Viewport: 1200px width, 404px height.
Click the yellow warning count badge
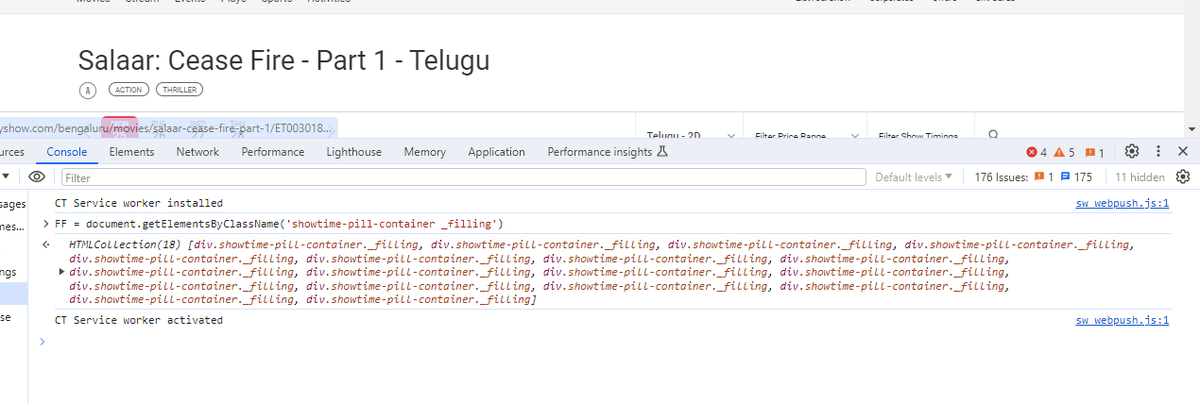point(1065,152)
